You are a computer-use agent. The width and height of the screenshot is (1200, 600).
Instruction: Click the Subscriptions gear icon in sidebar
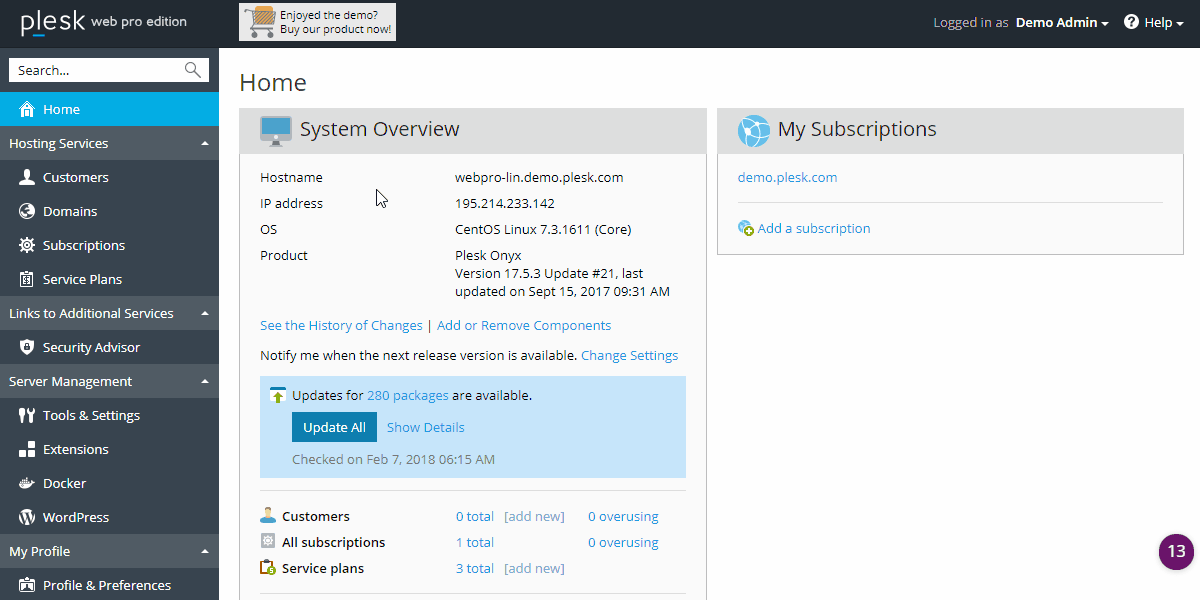pyautogui.click(x=27, y=245)
